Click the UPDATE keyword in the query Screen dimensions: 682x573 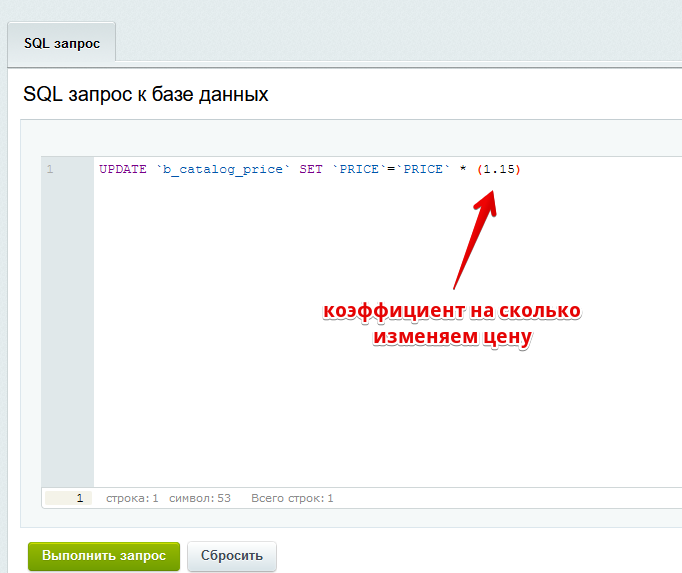[x=120, y=169]
